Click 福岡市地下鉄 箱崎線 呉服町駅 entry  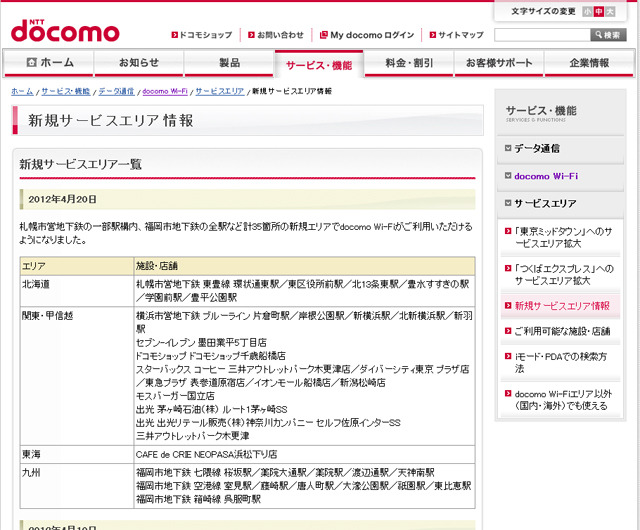coord(198,499)
